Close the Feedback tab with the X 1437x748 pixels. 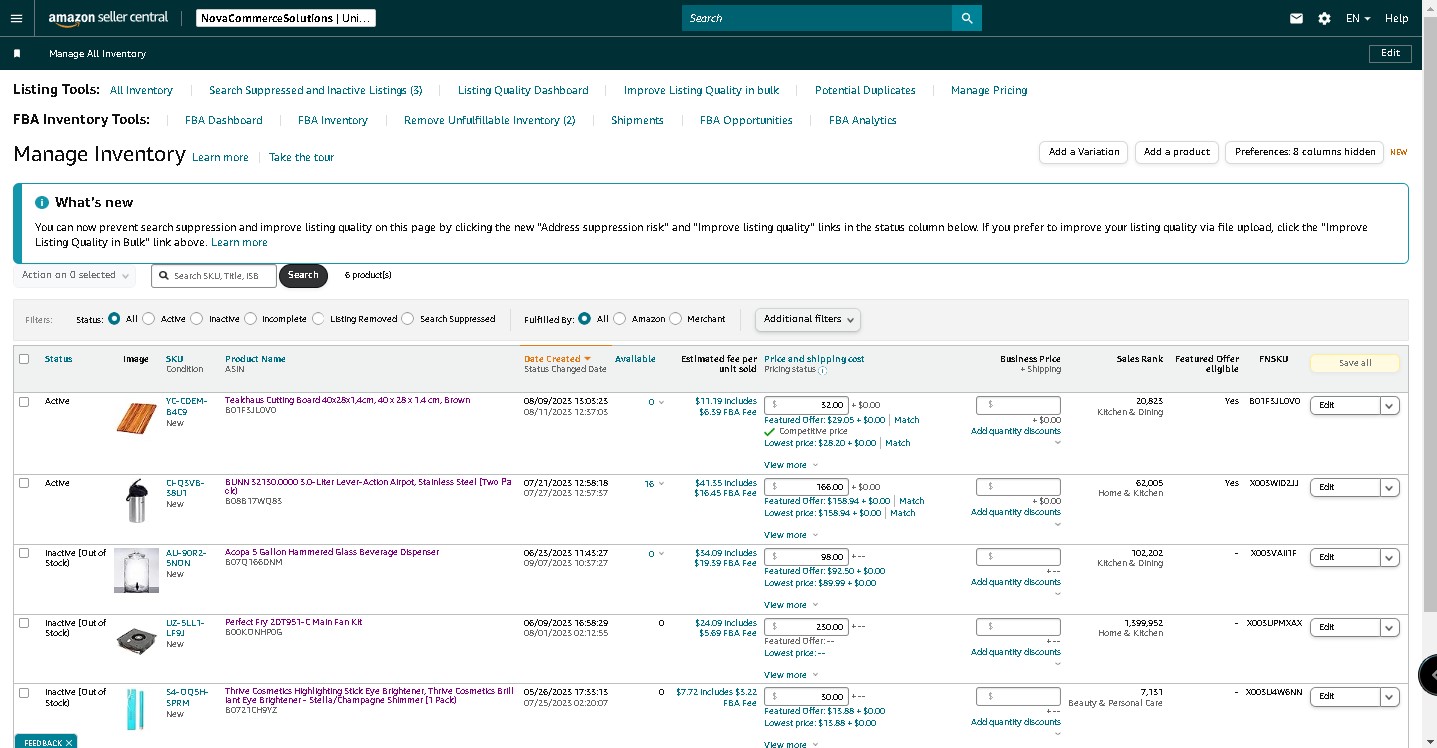click(69, 743)
